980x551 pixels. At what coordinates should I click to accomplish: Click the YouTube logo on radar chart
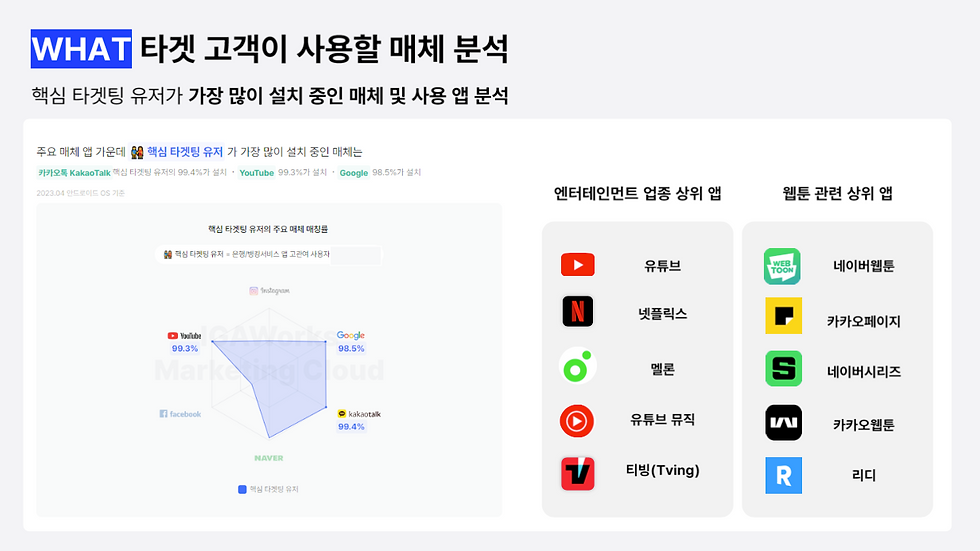pos(184,335)
